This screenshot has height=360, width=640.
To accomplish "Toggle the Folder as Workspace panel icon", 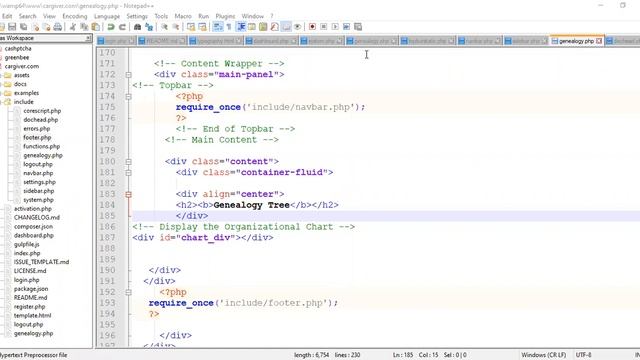I will (x=287, y=27).
